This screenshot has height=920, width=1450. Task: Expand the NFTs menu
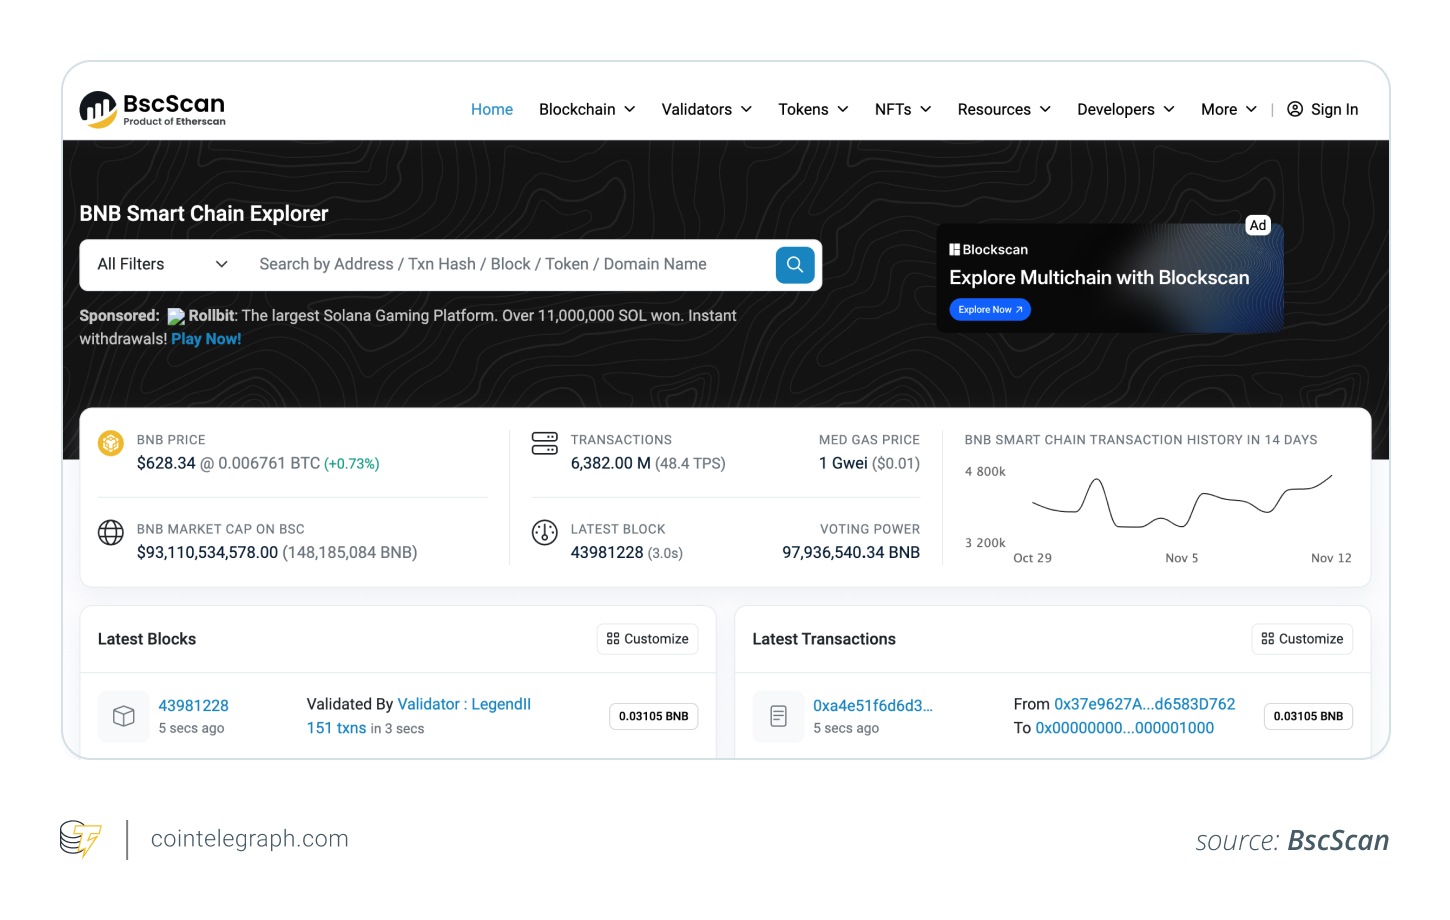point(903,109)
